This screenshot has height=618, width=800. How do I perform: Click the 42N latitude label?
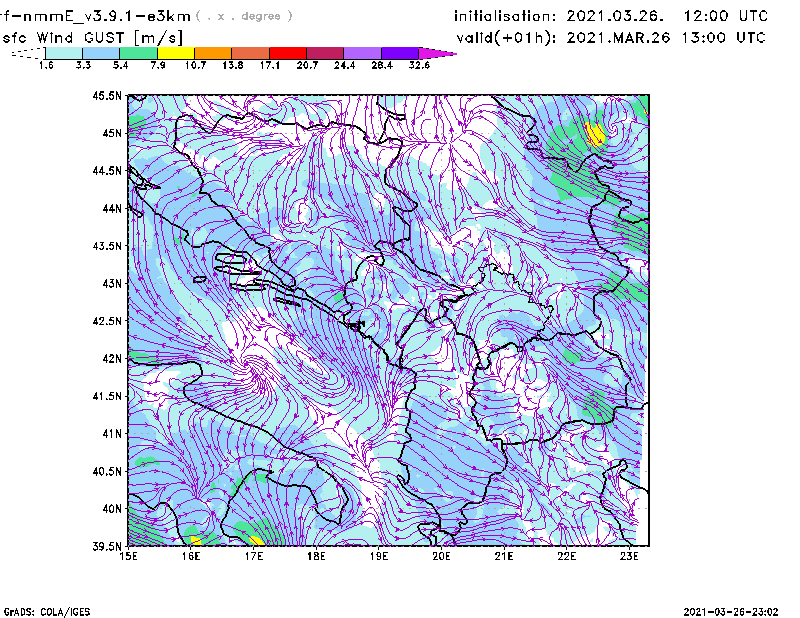112,359
